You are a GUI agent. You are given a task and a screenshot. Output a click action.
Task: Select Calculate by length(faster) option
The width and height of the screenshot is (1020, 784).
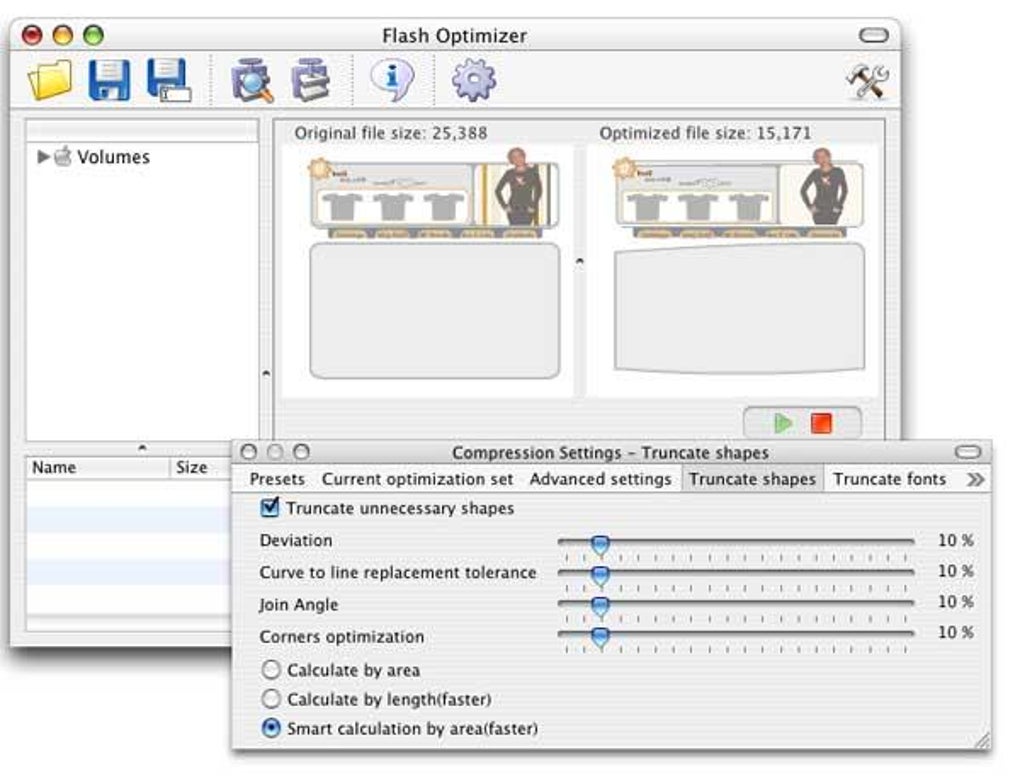(x=271, y=699)
